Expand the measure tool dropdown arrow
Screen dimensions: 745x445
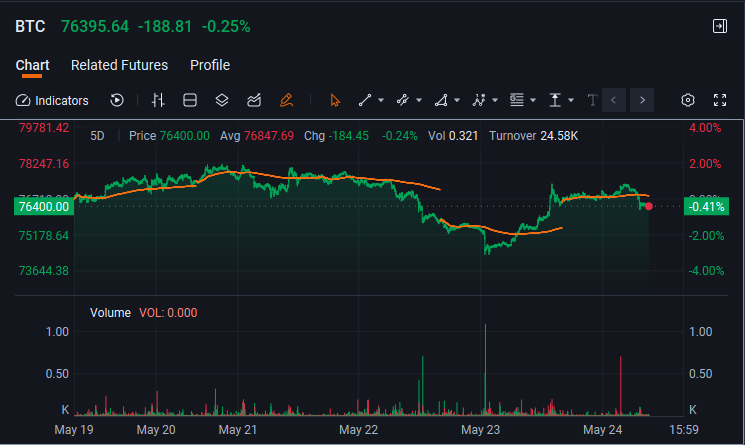[571, 100]
